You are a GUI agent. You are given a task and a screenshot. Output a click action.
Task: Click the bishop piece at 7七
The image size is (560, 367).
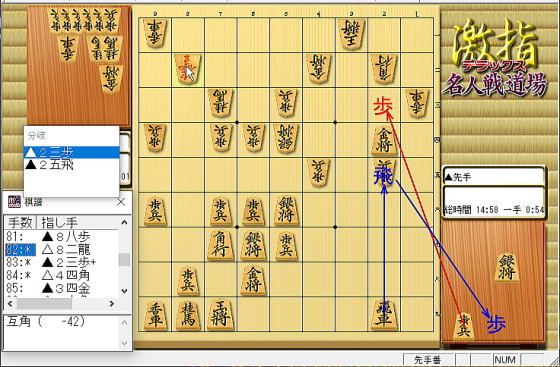click(x=220, y=244)
